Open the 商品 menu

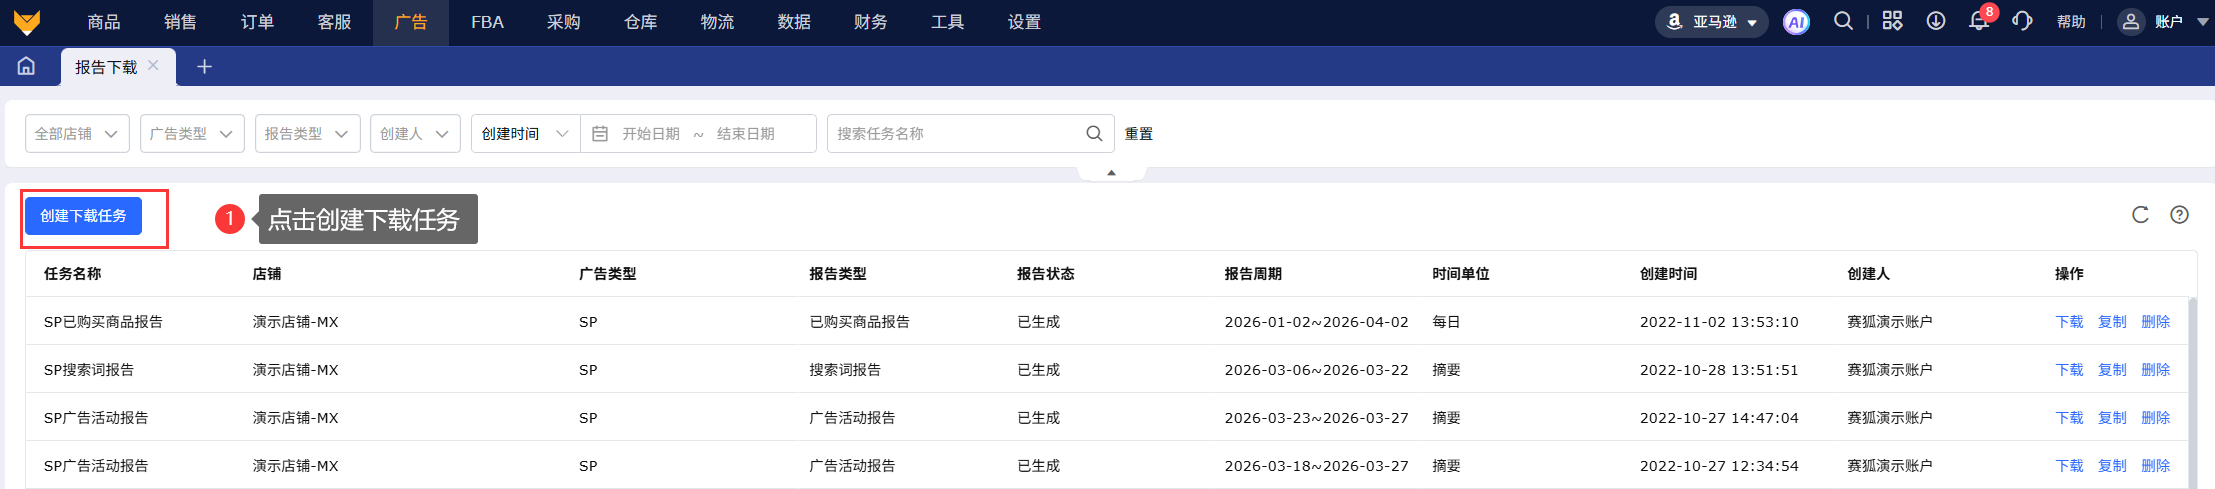[x=104, y=22]
